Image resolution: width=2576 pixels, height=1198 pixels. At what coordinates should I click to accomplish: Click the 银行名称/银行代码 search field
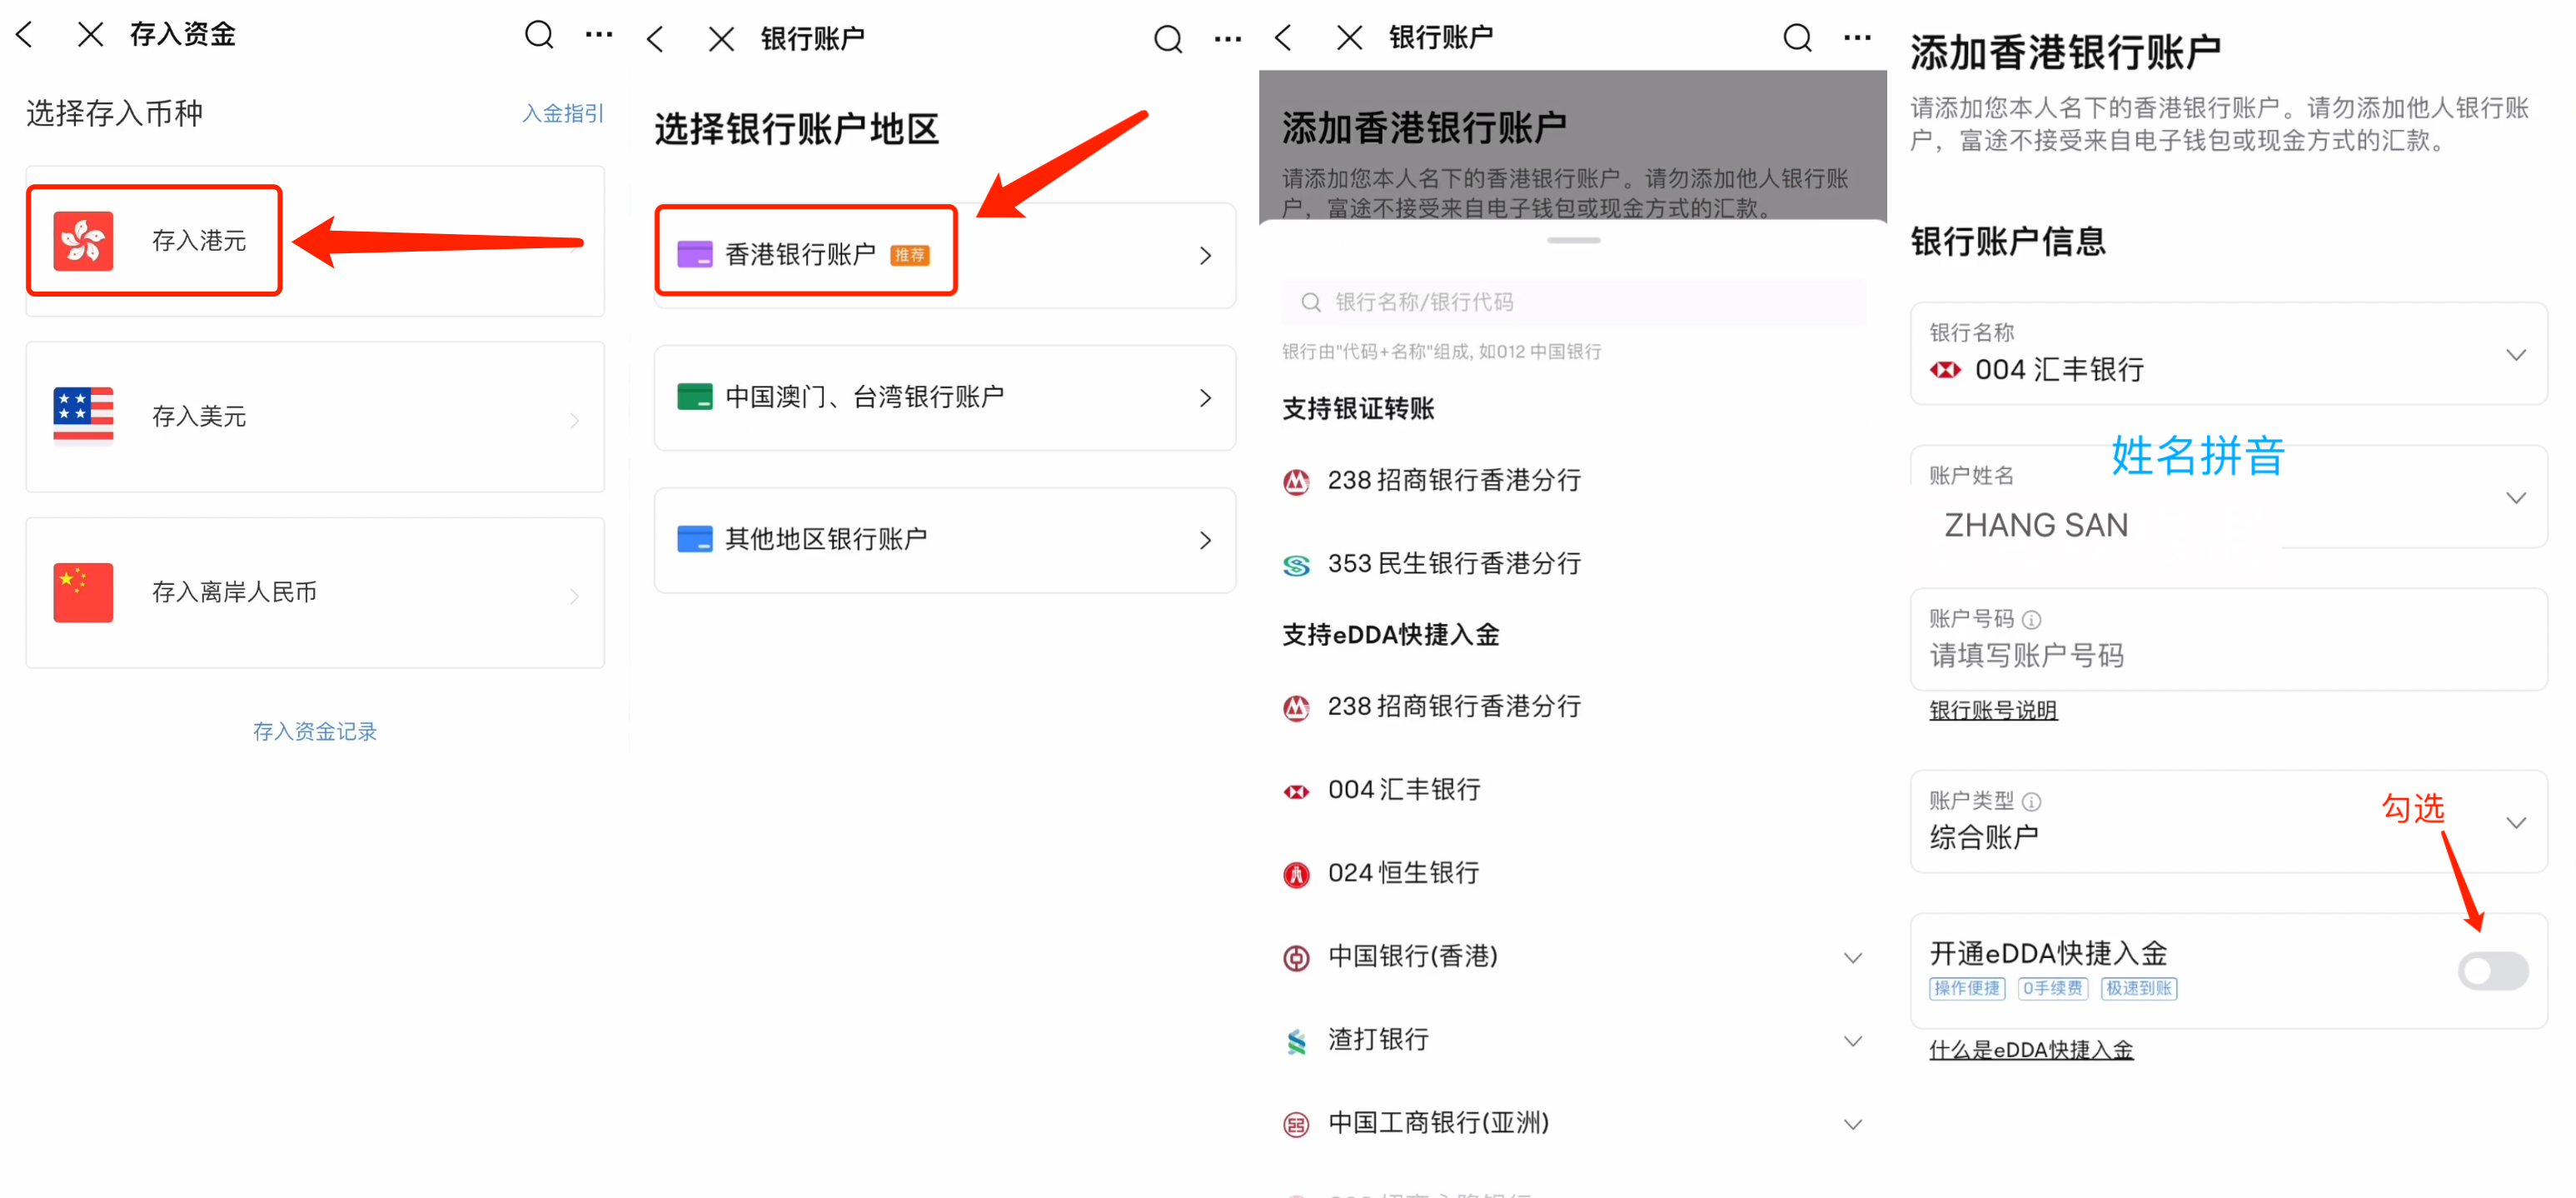tap(1573, 302)
